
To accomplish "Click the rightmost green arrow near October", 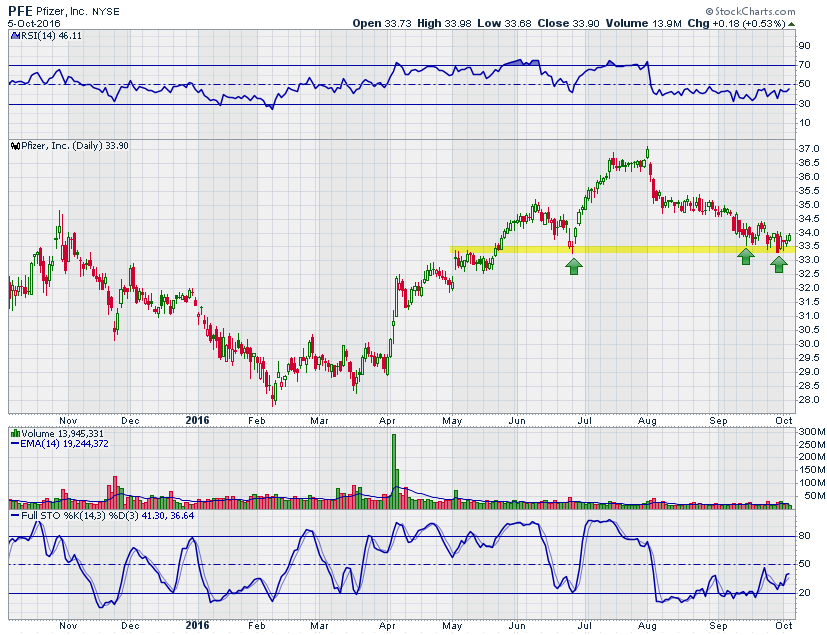I will coord(779,265).
